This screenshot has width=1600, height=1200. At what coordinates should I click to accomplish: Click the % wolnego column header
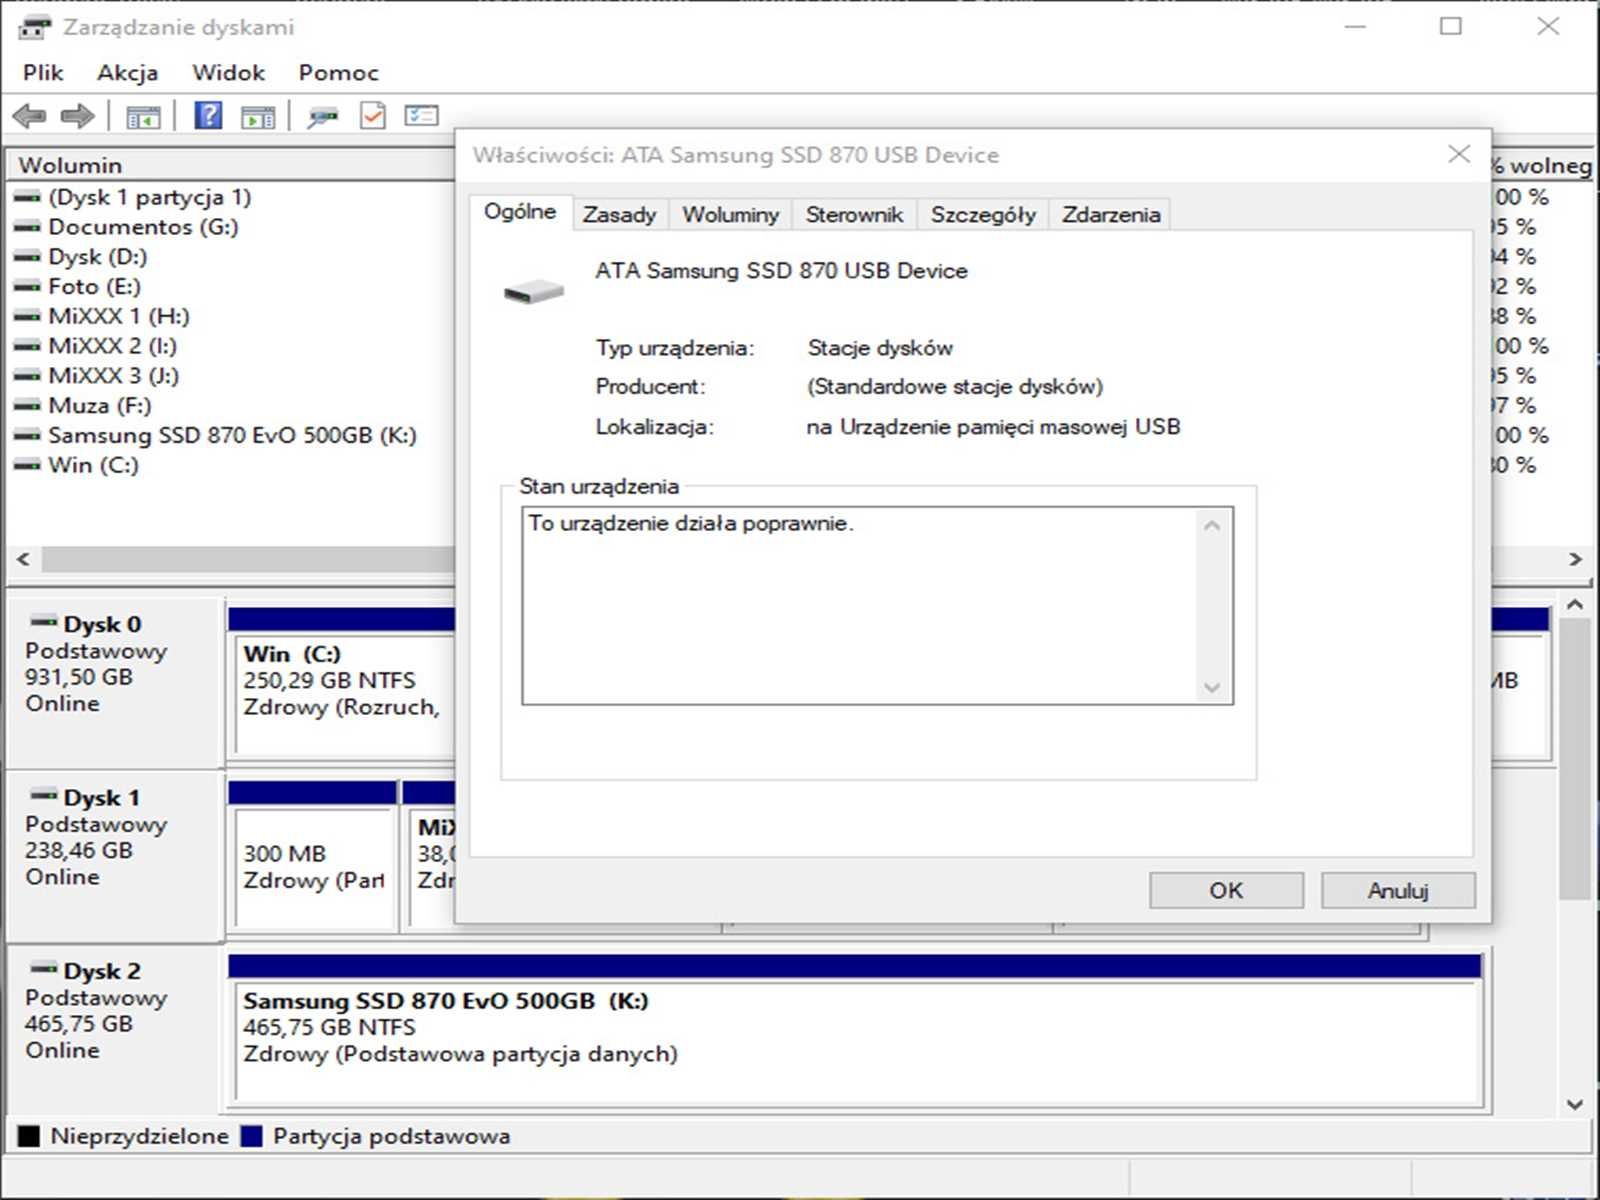click(1541, 165)
